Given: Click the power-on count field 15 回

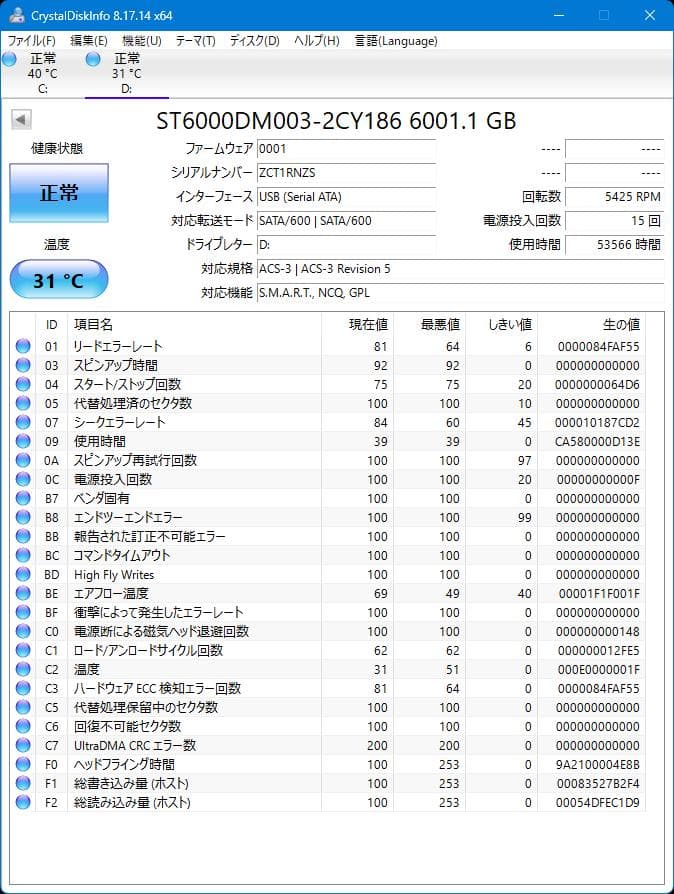Looking at the screenshot, I should pyautogui.click(x=614, y=221).
